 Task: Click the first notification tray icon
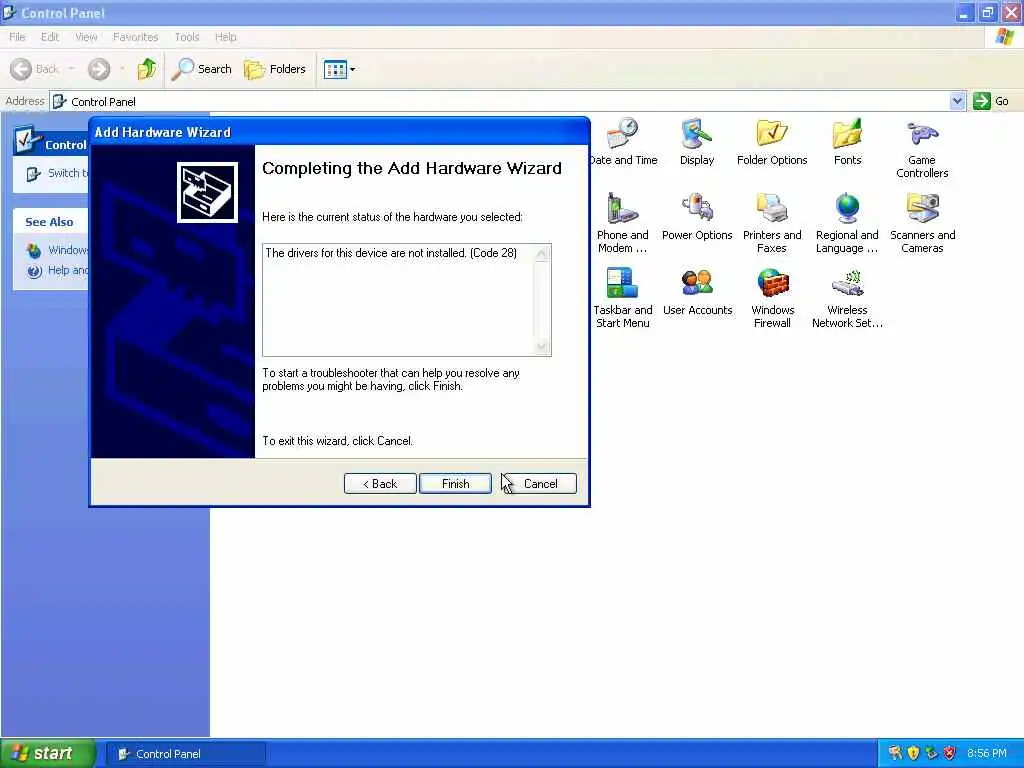895,753
